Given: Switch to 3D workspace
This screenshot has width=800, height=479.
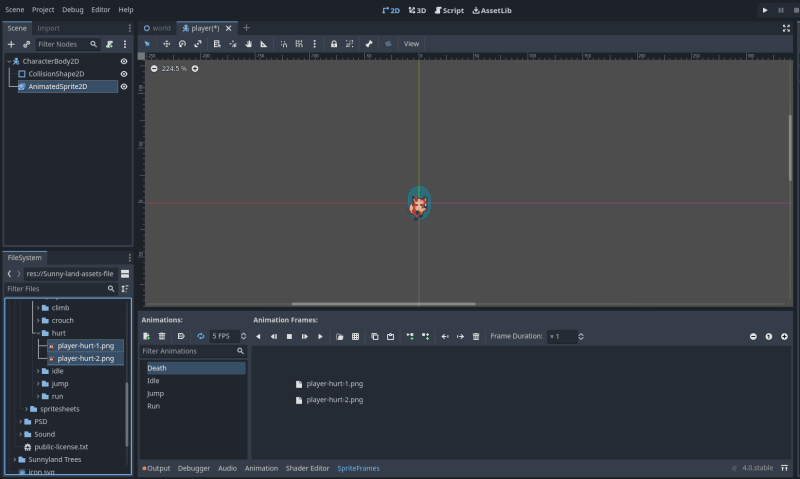Looking at the screenshot, I should click(417, 10).
